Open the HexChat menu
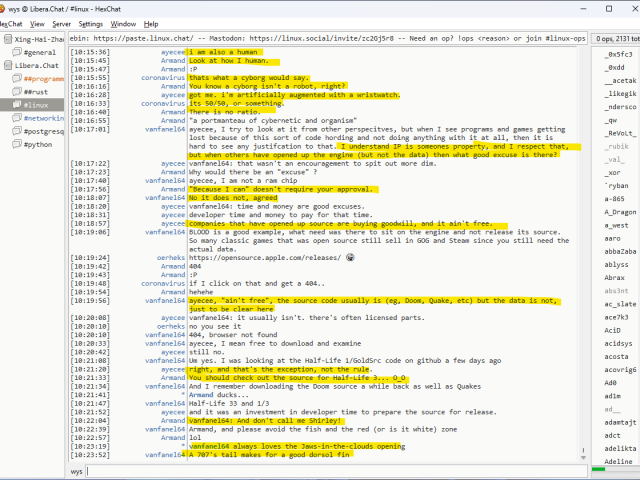The image size is (640, 480). (12, 23)
